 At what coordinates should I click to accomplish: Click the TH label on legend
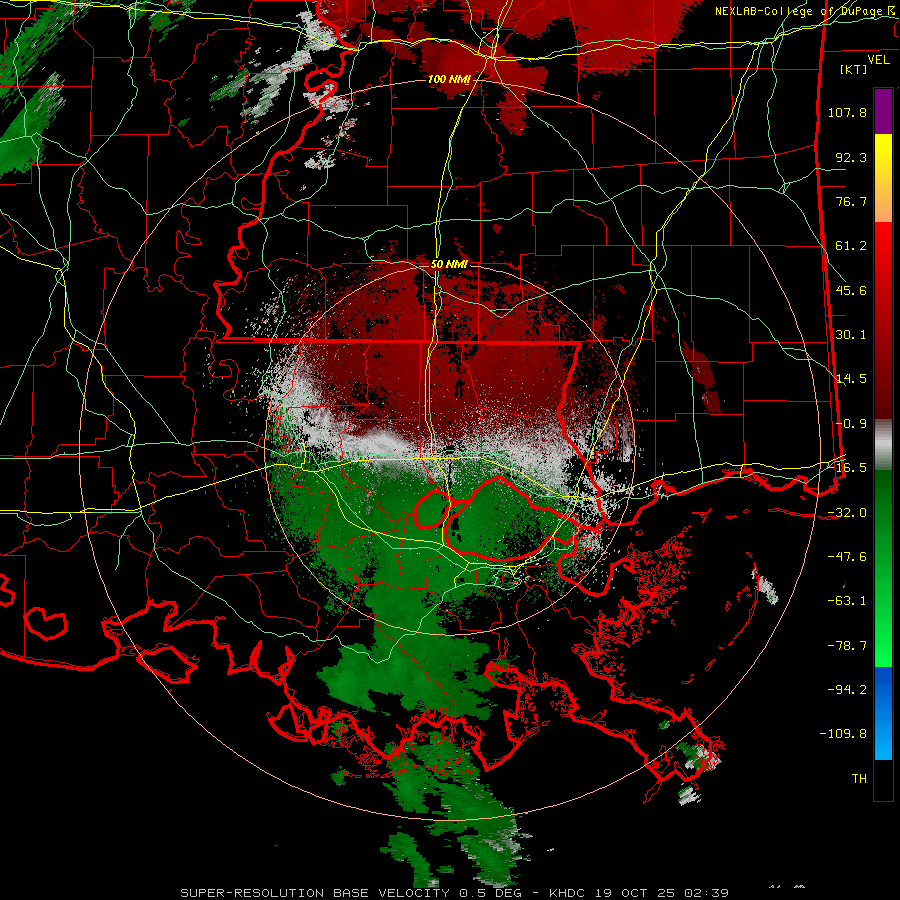(x=859, y=779)
